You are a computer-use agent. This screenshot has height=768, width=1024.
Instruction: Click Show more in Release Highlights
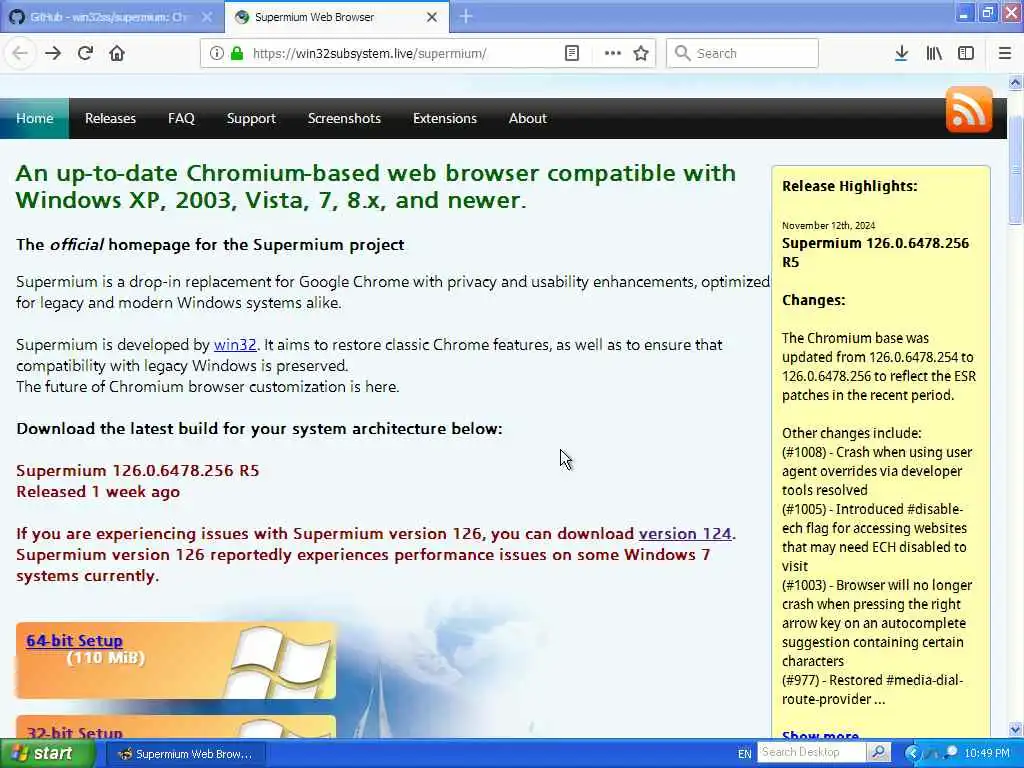[820, 735]
